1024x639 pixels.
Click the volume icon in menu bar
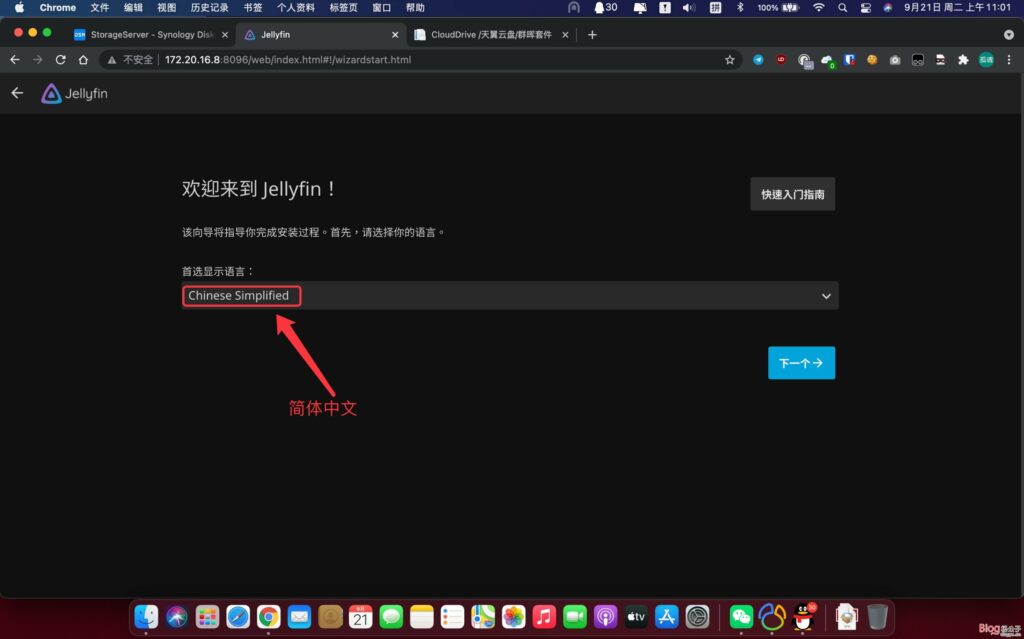[x=689, y=8]
